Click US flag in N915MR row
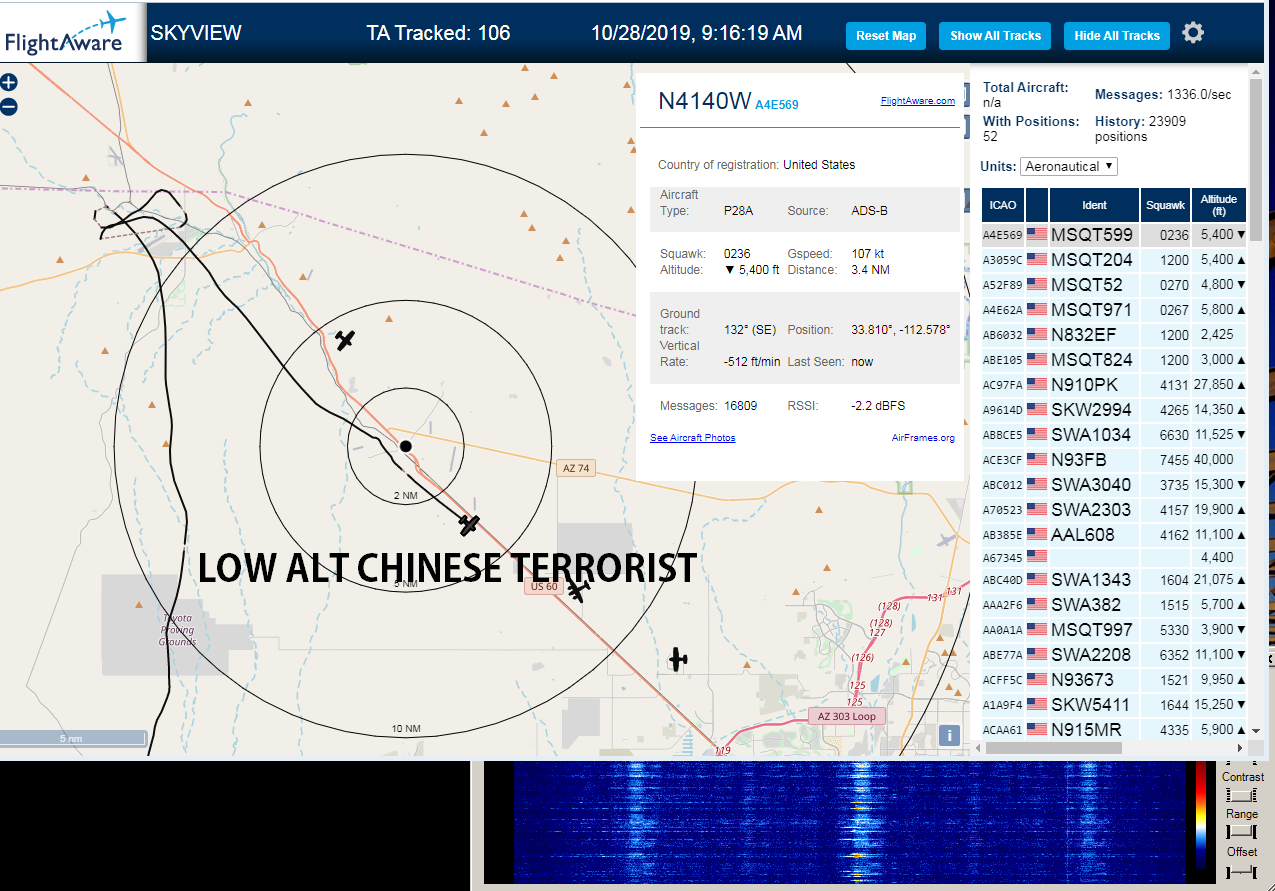 tap(1036, 729)
